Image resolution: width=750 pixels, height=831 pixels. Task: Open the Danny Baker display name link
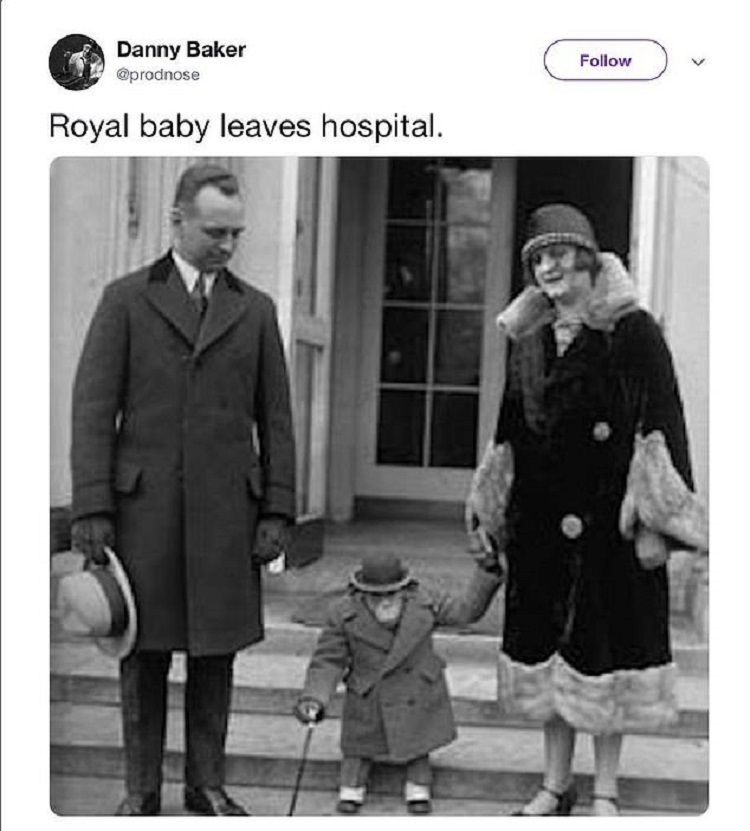(181, 49)
